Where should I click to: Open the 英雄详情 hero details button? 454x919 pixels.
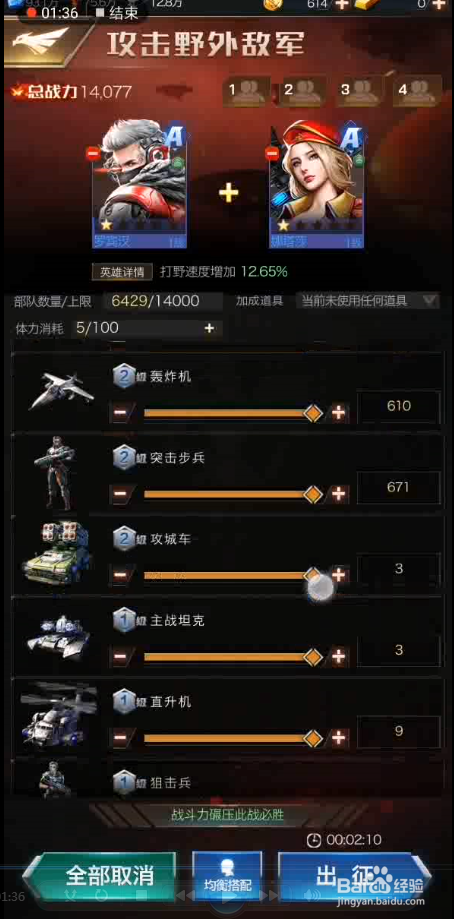click(122, 272)
